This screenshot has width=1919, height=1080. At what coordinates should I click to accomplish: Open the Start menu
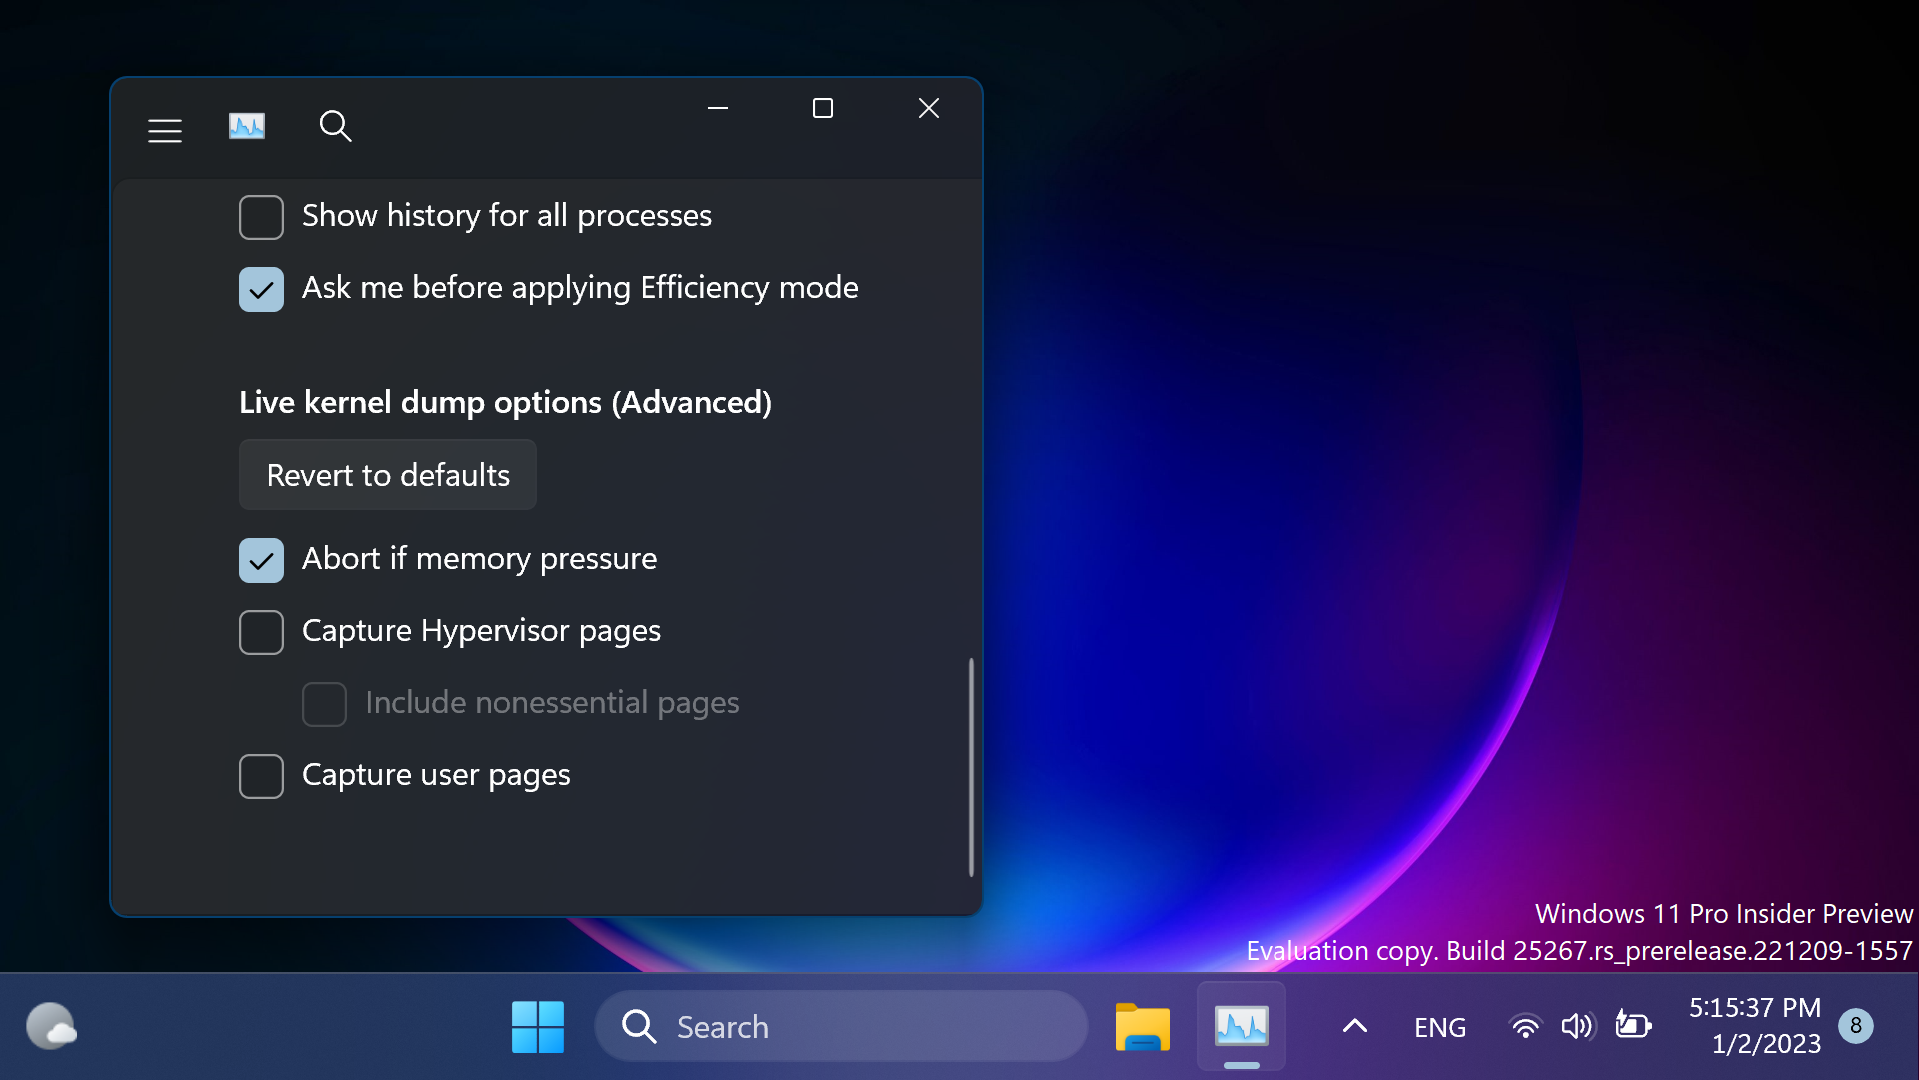(537, 1026)
